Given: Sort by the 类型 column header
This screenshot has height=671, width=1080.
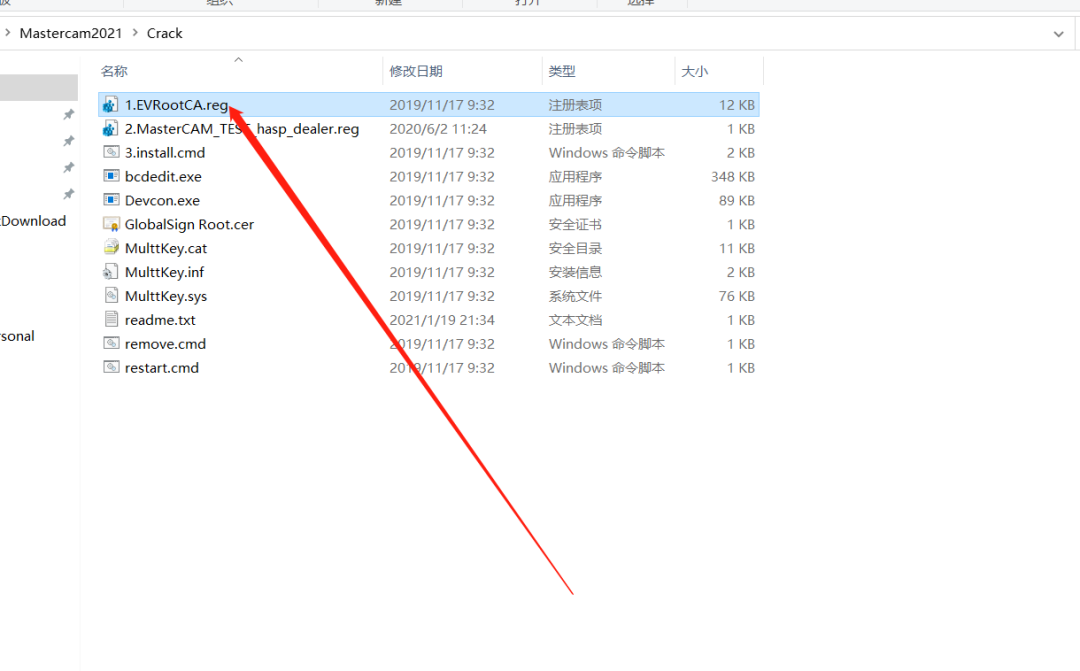Looking at the screenshot, I should tap(562, 71).
